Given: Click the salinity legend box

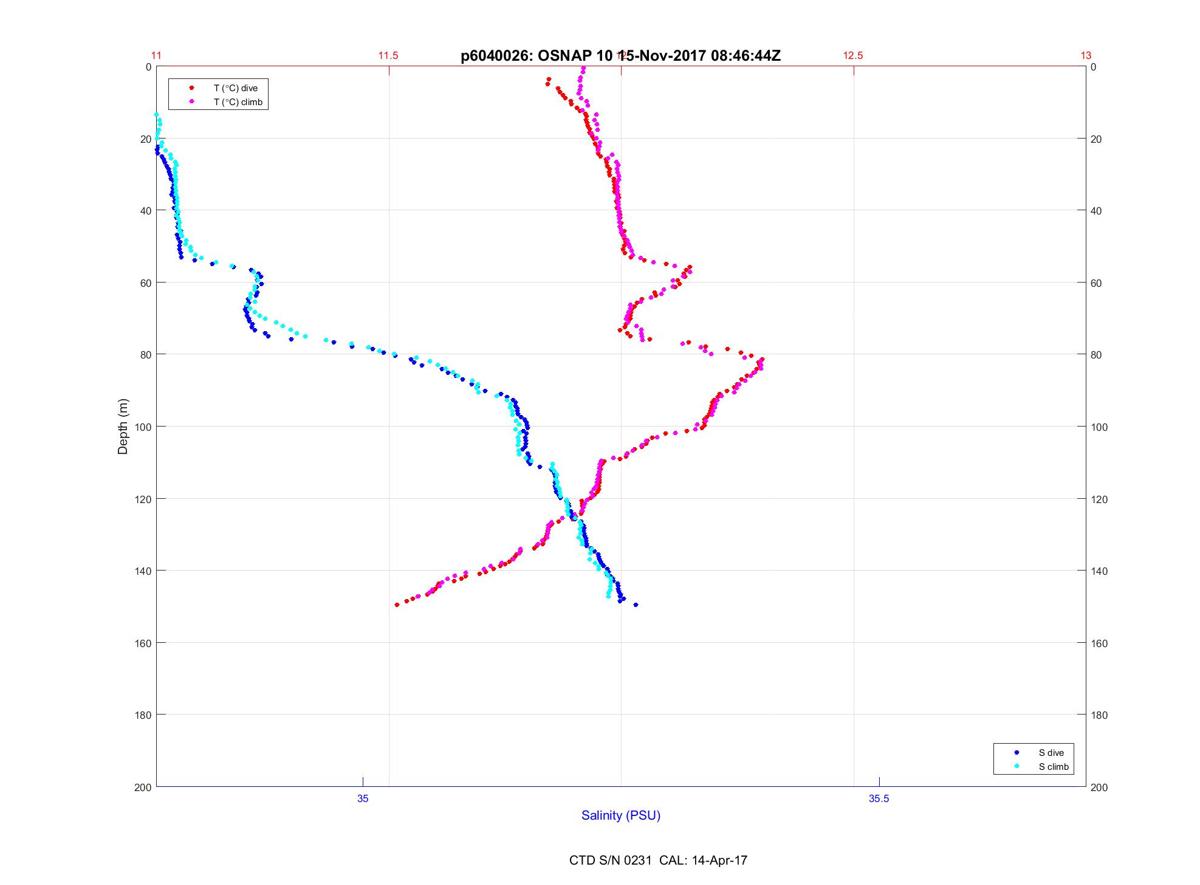Looking at the screenshot, I should click(1035, 759).
